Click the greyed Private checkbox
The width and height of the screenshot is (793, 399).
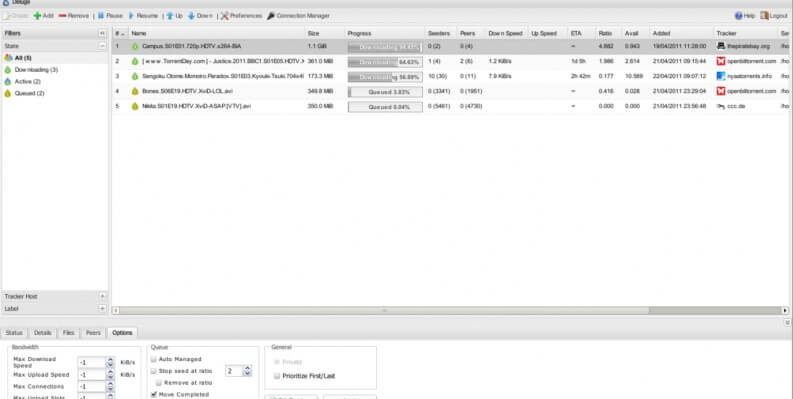point(277,362)
